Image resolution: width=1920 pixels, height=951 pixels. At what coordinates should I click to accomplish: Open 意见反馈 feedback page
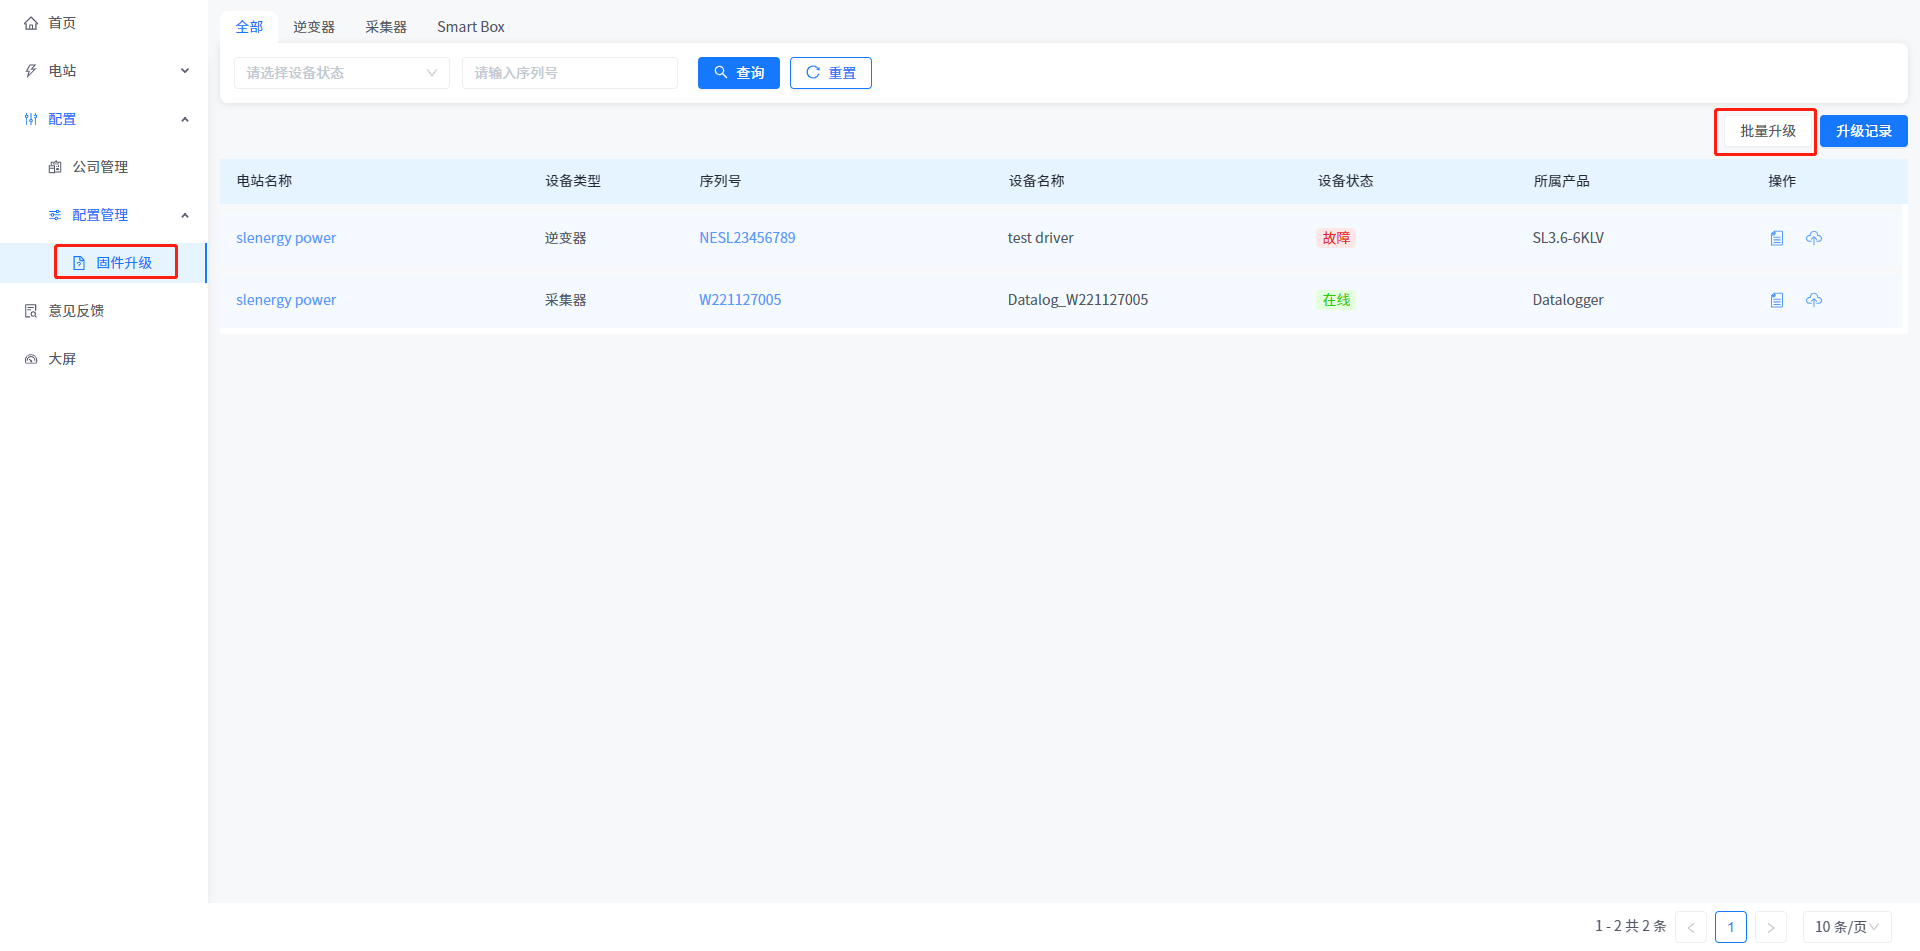pos(76,311)
